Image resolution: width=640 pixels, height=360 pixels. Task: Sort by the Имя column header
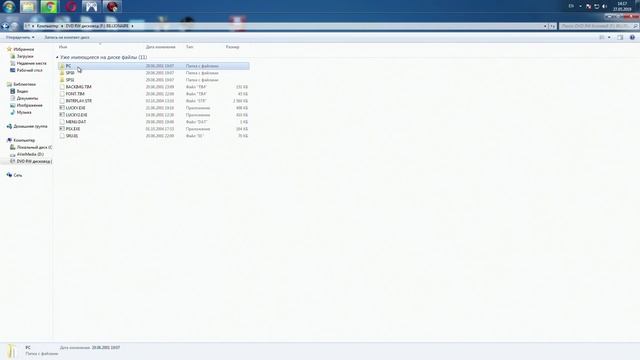[x=63, y=47]
